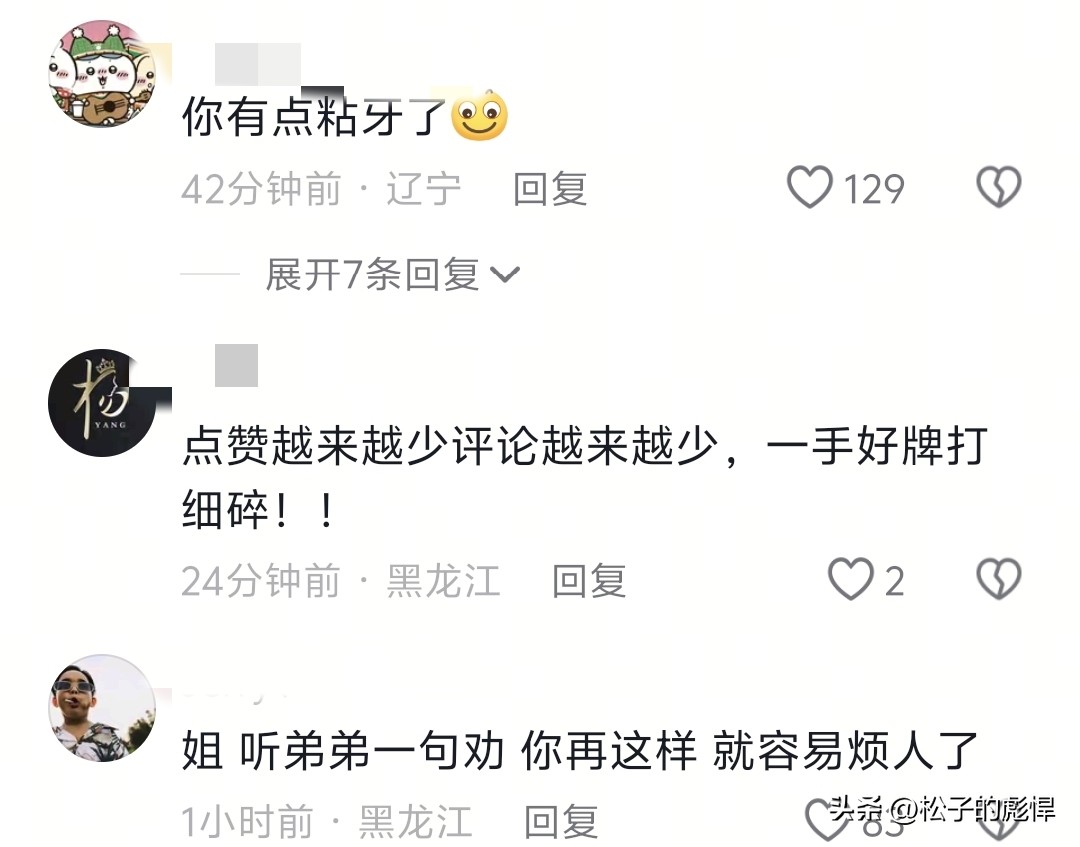Open the cartoon hamster avatar profile
This screenshot has width=1080, height=847.
click(x=103, y=74)
